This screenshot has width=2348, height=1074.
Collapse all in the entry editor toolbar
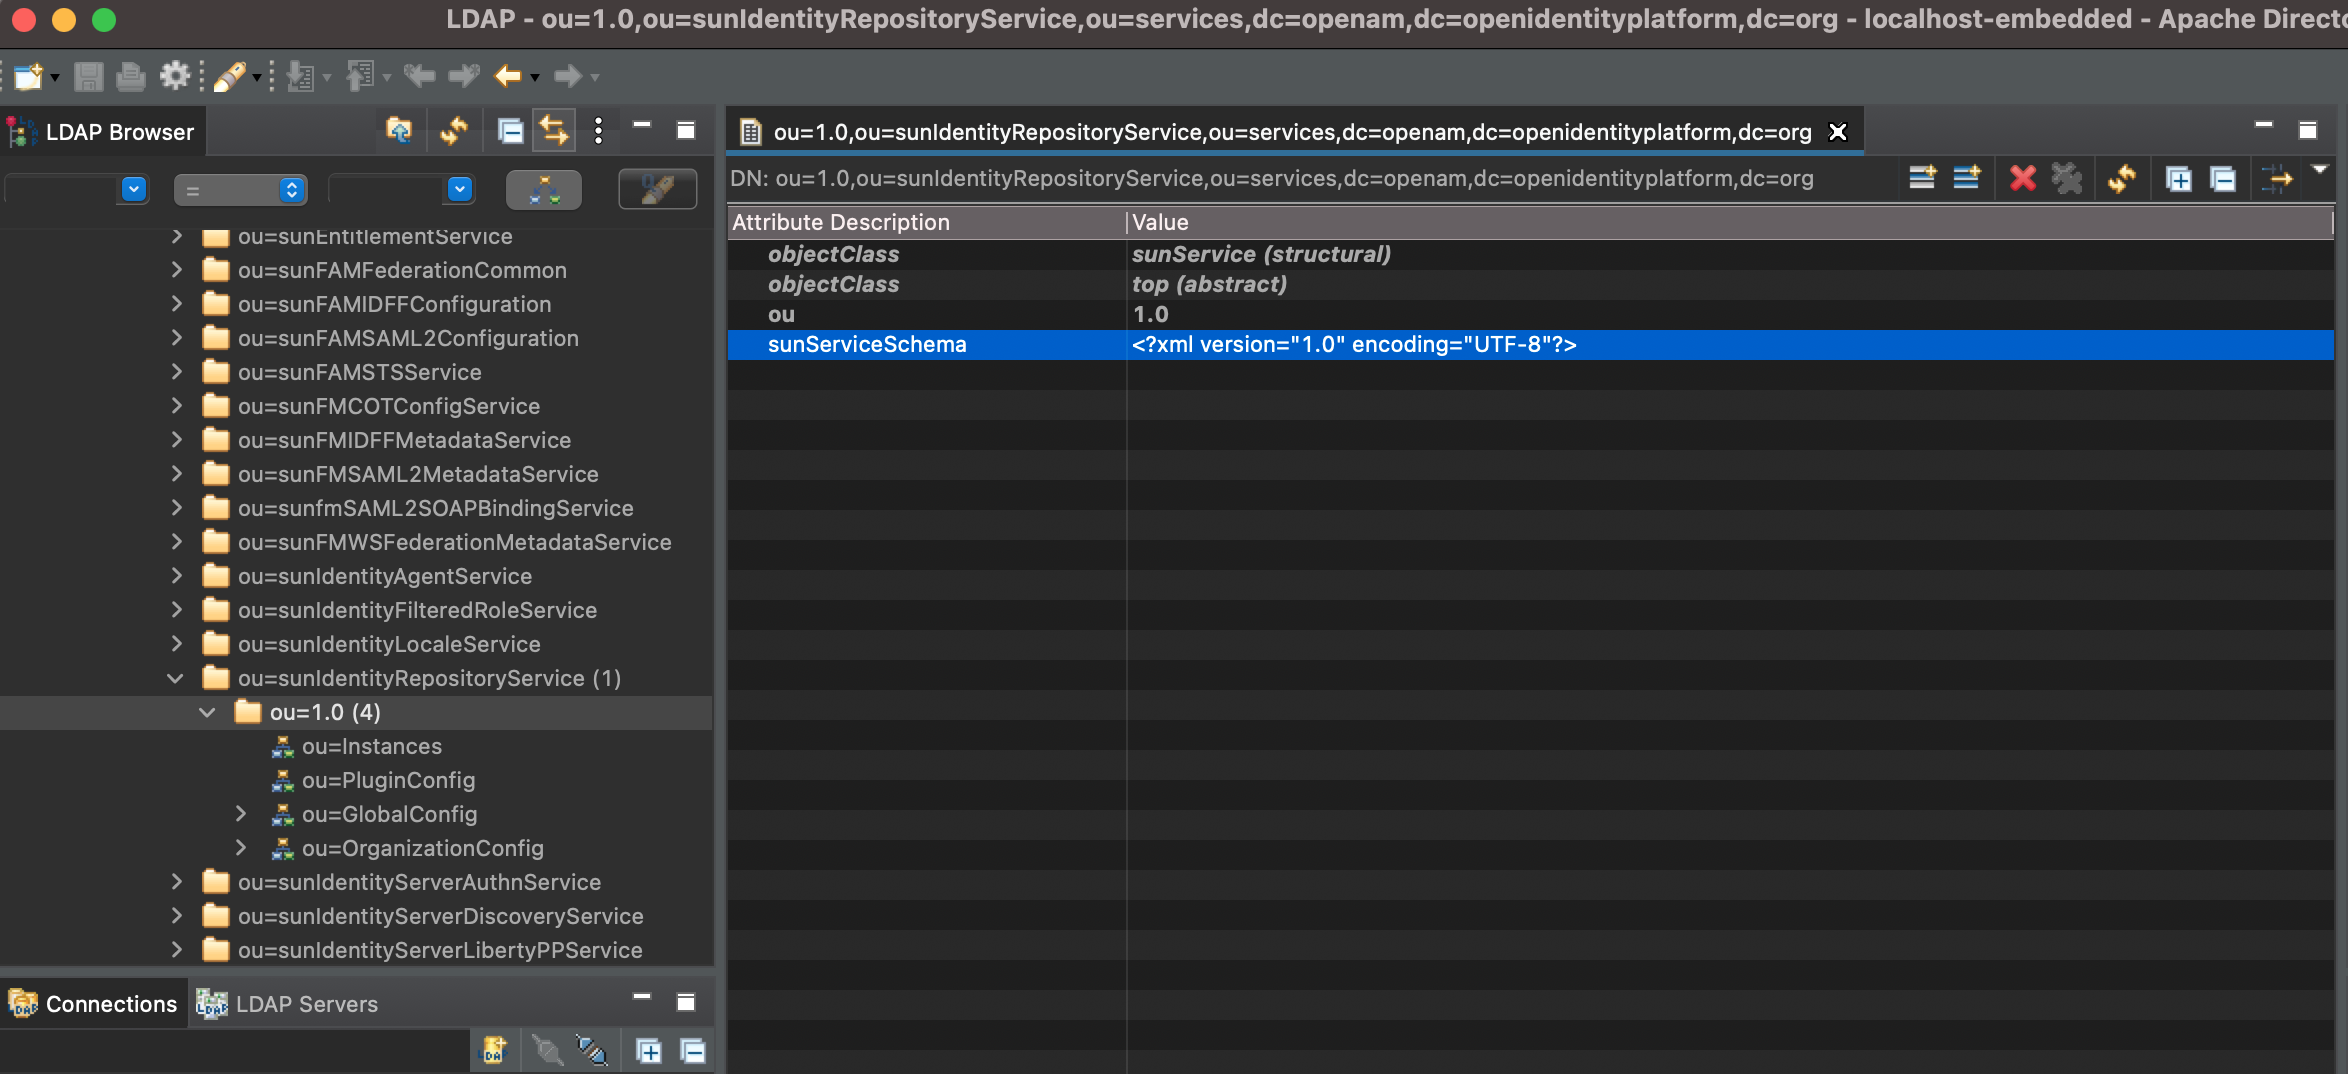(2222, 179)
